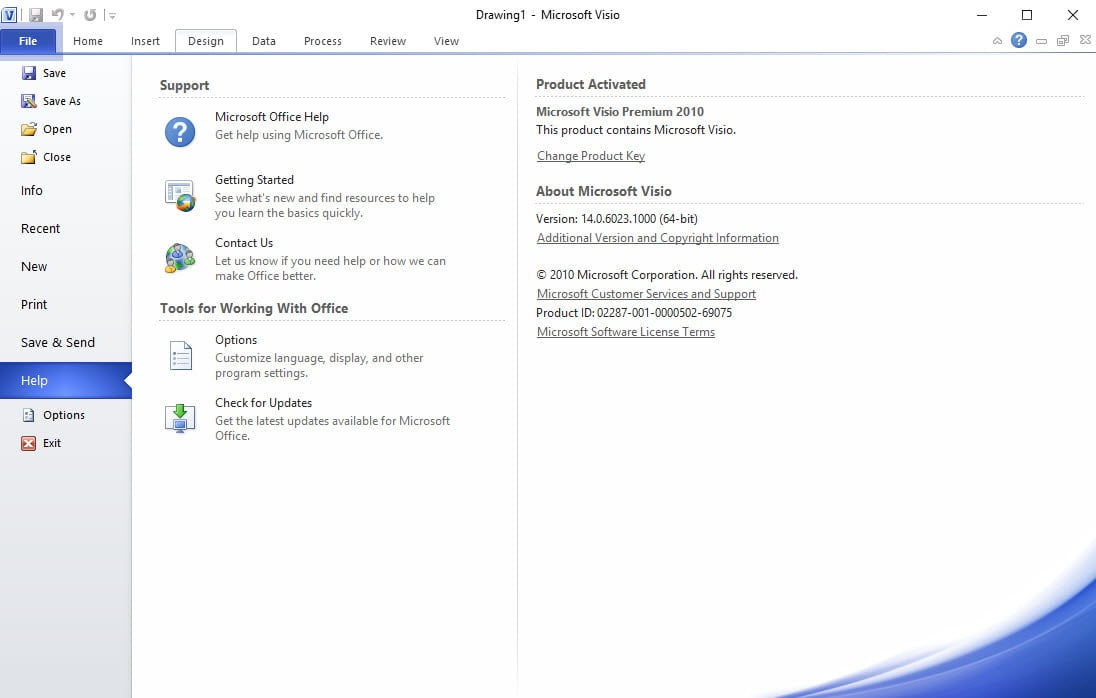Click the Support section heading

pyautogui.click(x=185, y=85)
